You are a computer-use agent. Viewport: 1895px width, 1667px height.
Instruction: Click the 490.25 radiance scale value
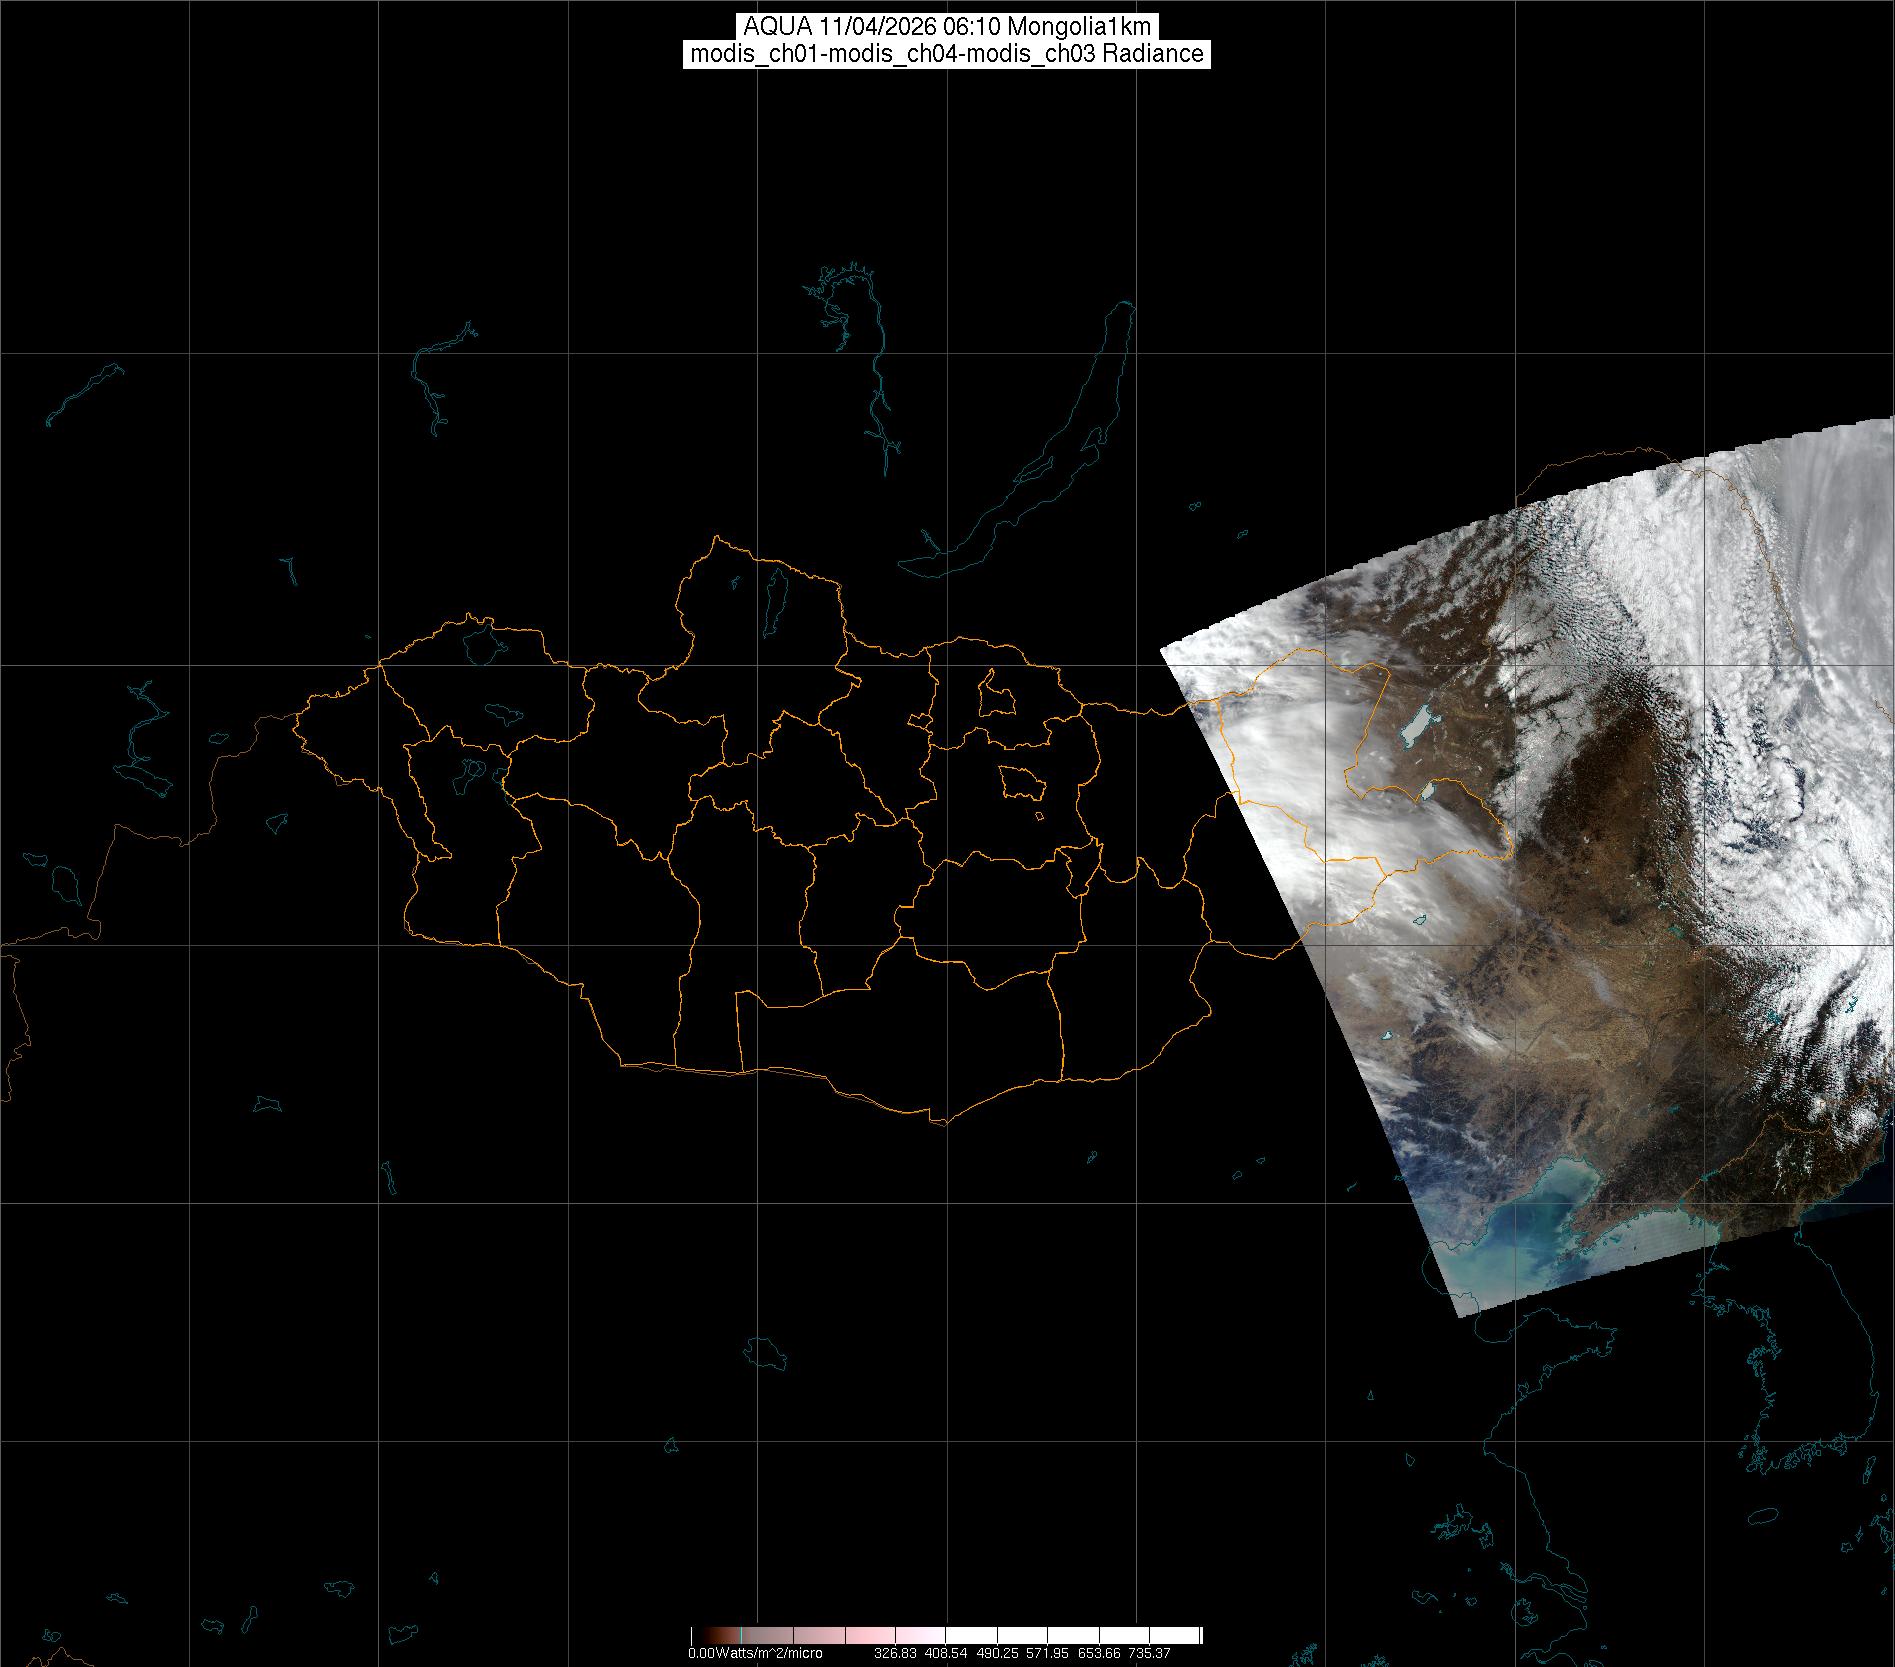[x=997, y=1653]
